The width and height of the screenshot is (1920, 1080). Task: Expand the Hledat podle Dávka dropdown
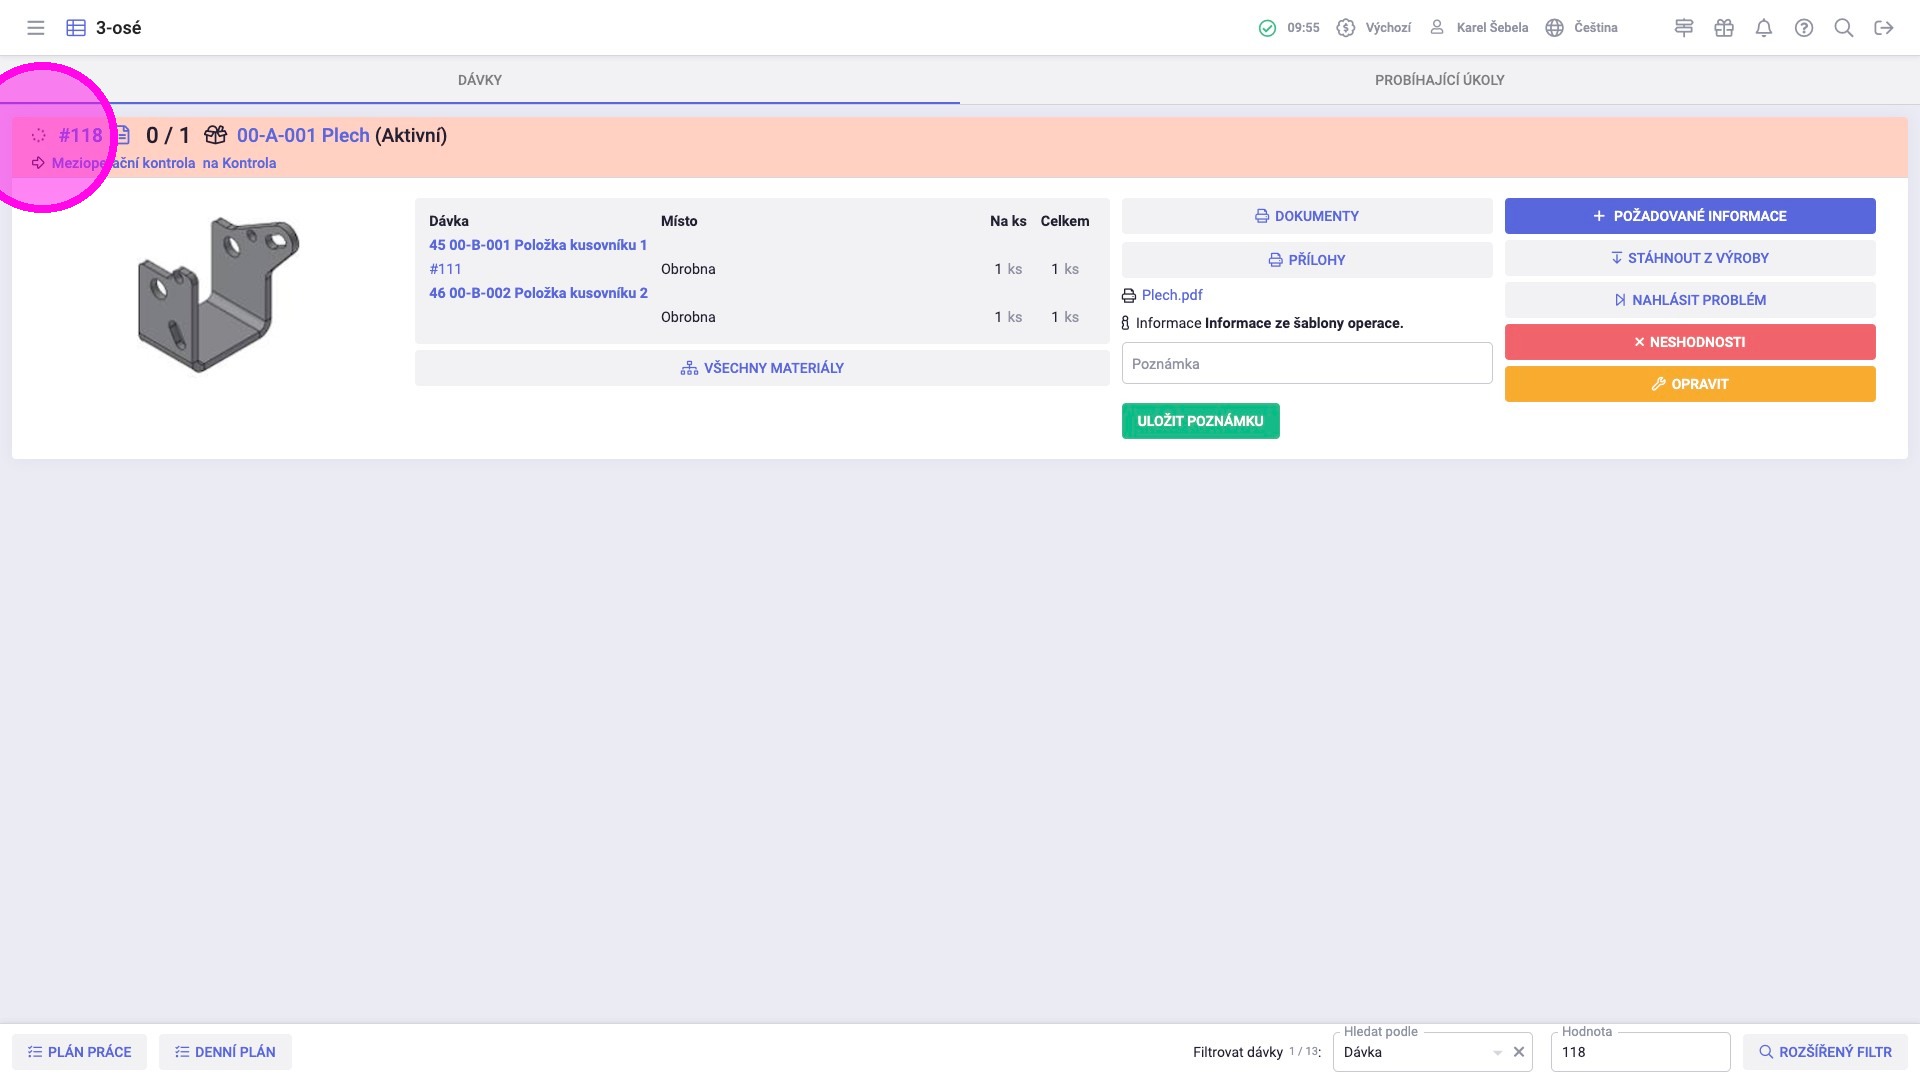coord(1497,1052)
